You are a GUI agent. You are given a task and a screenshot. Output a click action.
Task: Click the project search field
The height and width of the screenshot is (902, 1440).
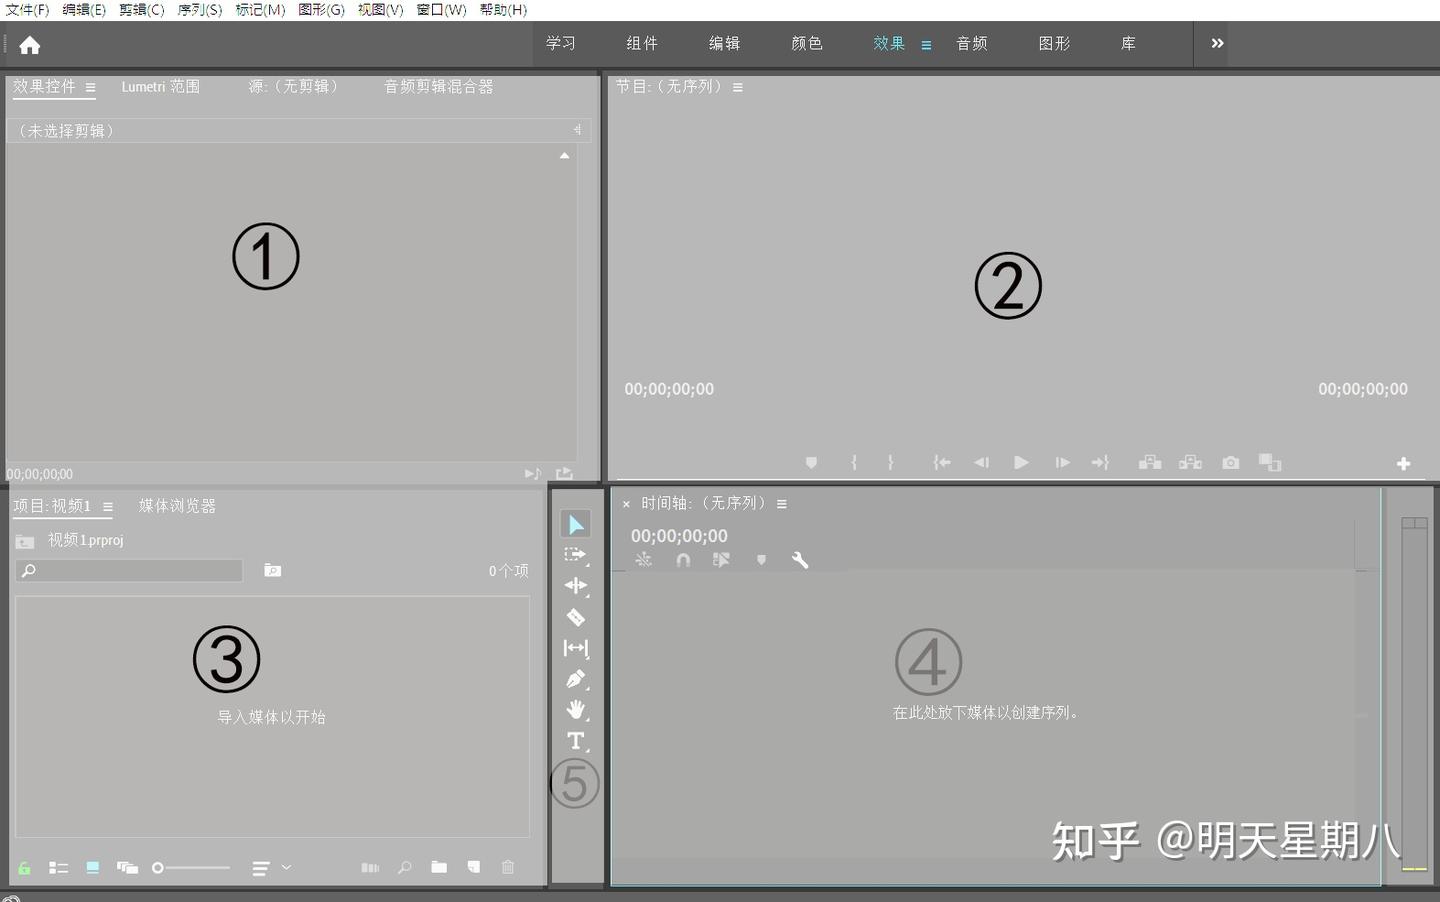[129, 570]
